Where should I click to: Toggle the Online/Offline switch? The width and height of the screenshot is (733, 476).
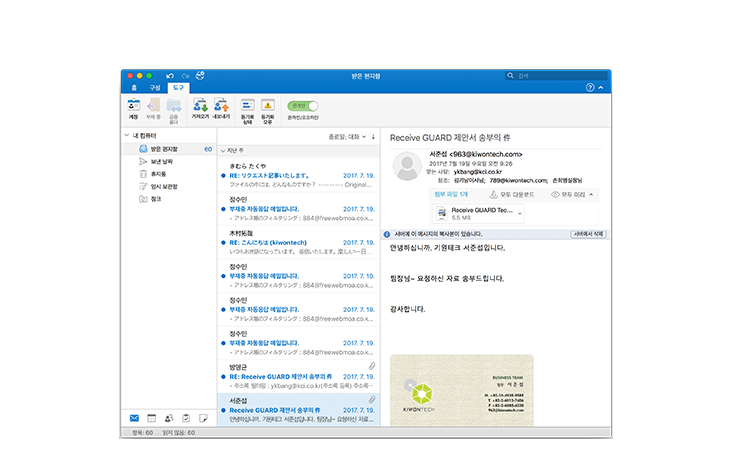pyautogui.click(x=302, y=105)
